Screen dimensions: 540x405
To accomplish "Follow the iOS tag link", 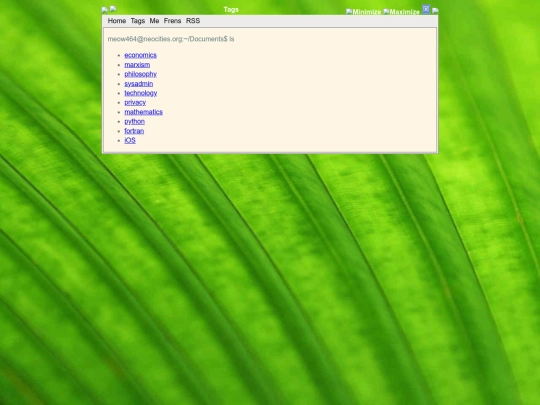I will (130, 141).
